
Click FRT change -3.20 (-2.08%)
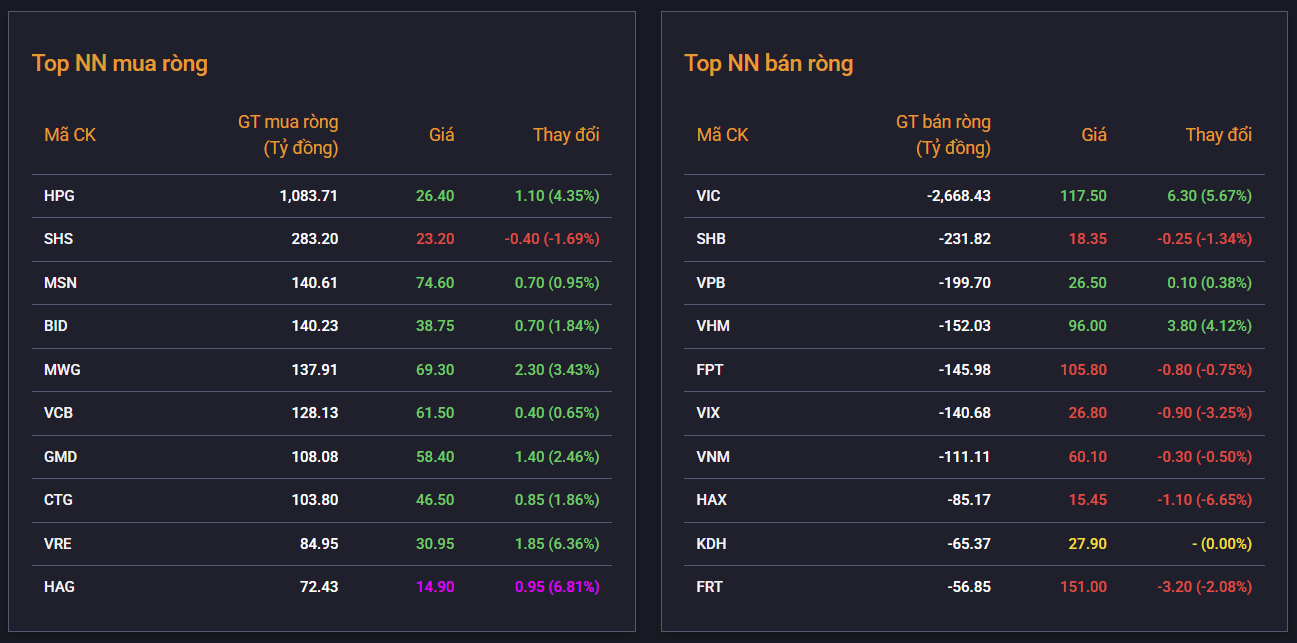tap(1205, 587)
